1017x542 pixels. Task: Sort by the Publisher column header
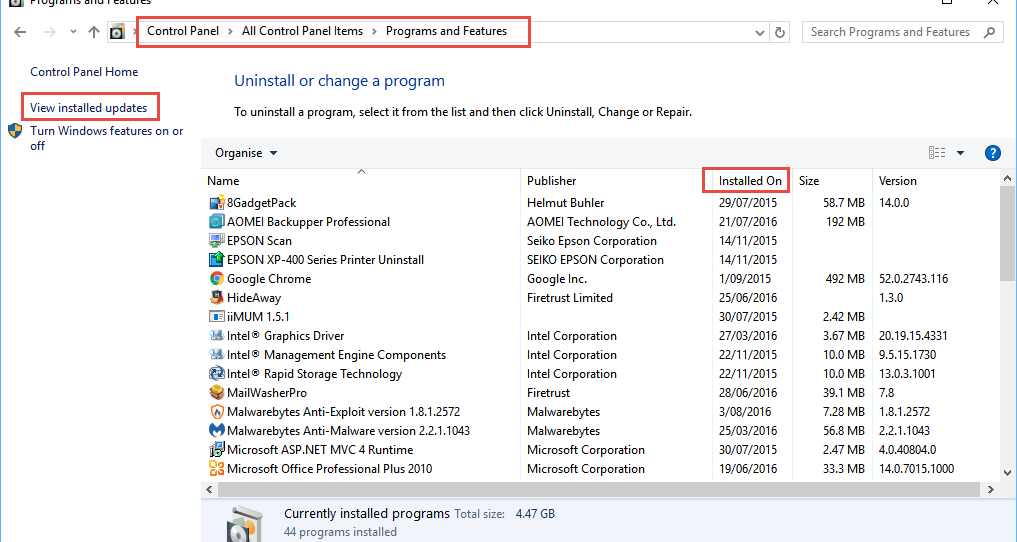coord(551,181)
